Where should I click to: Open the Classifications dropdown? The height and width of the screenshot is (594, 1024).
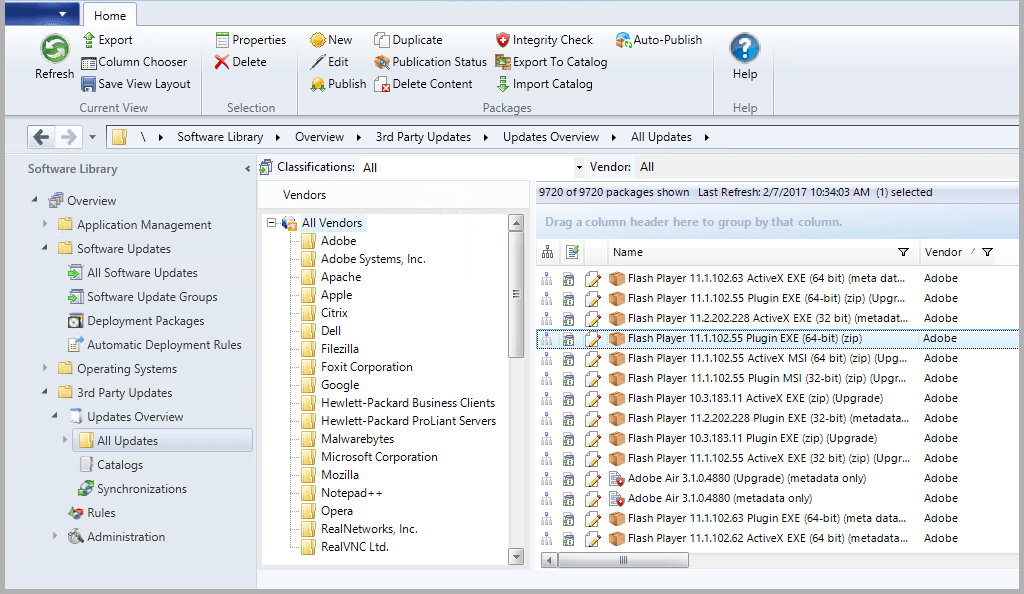click(x=579, y=168)
